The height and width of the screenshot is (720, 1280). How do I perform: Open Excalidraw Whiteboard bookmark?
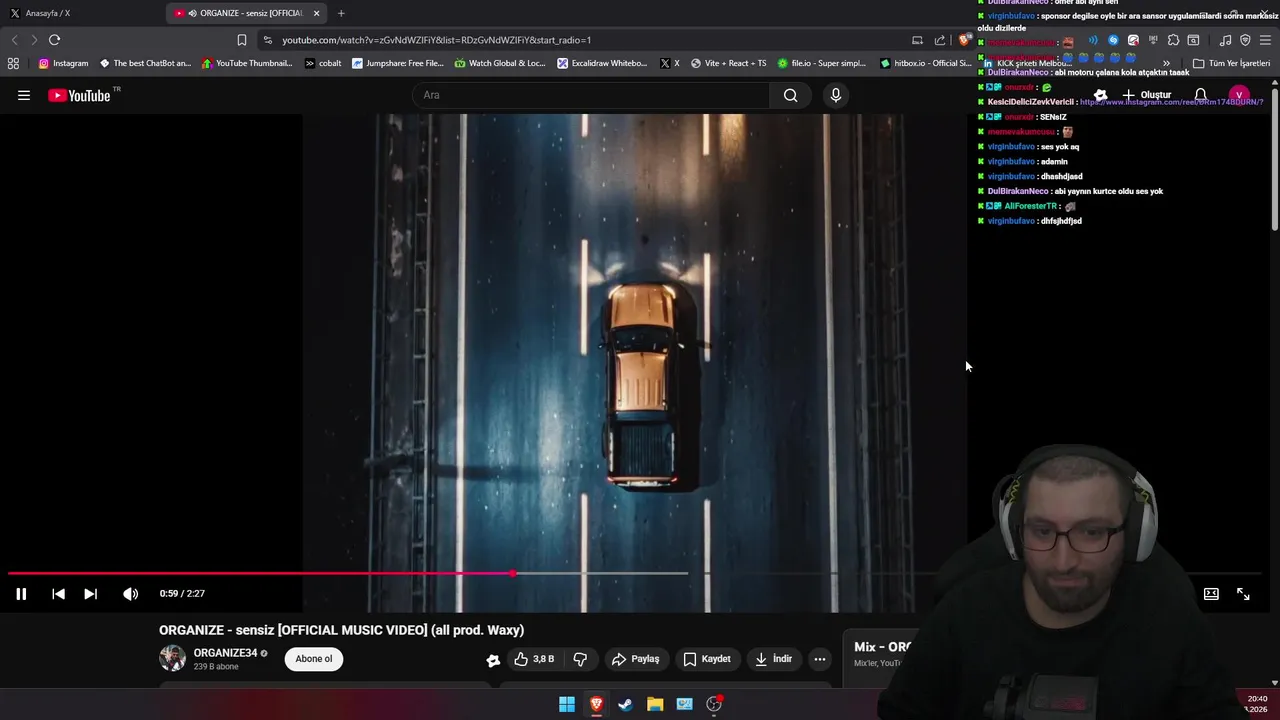click(603, 63)
